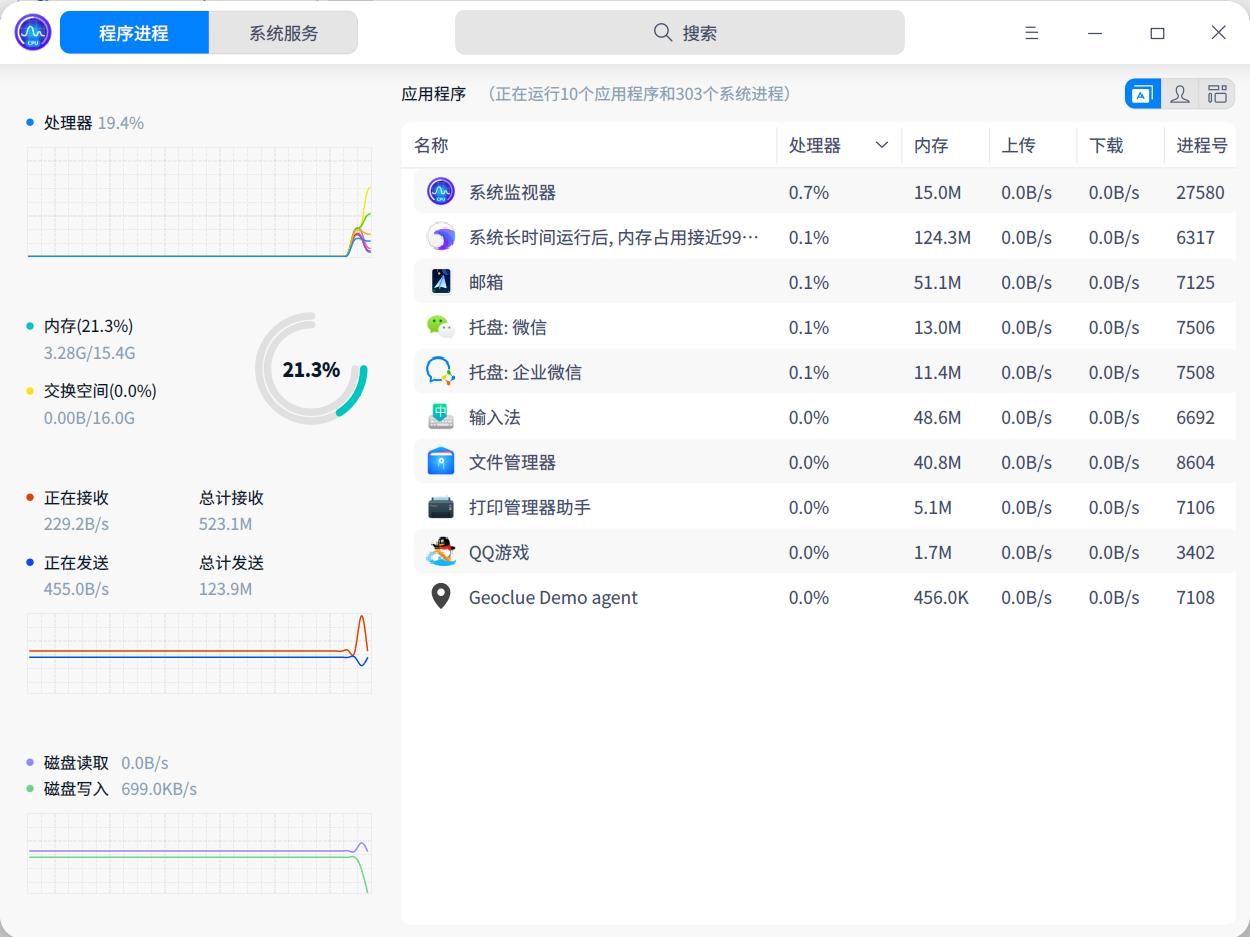Viewport: 1250px width, 937px height.
Task: Click the 文件管理器 icon
Action: [441, 462]
